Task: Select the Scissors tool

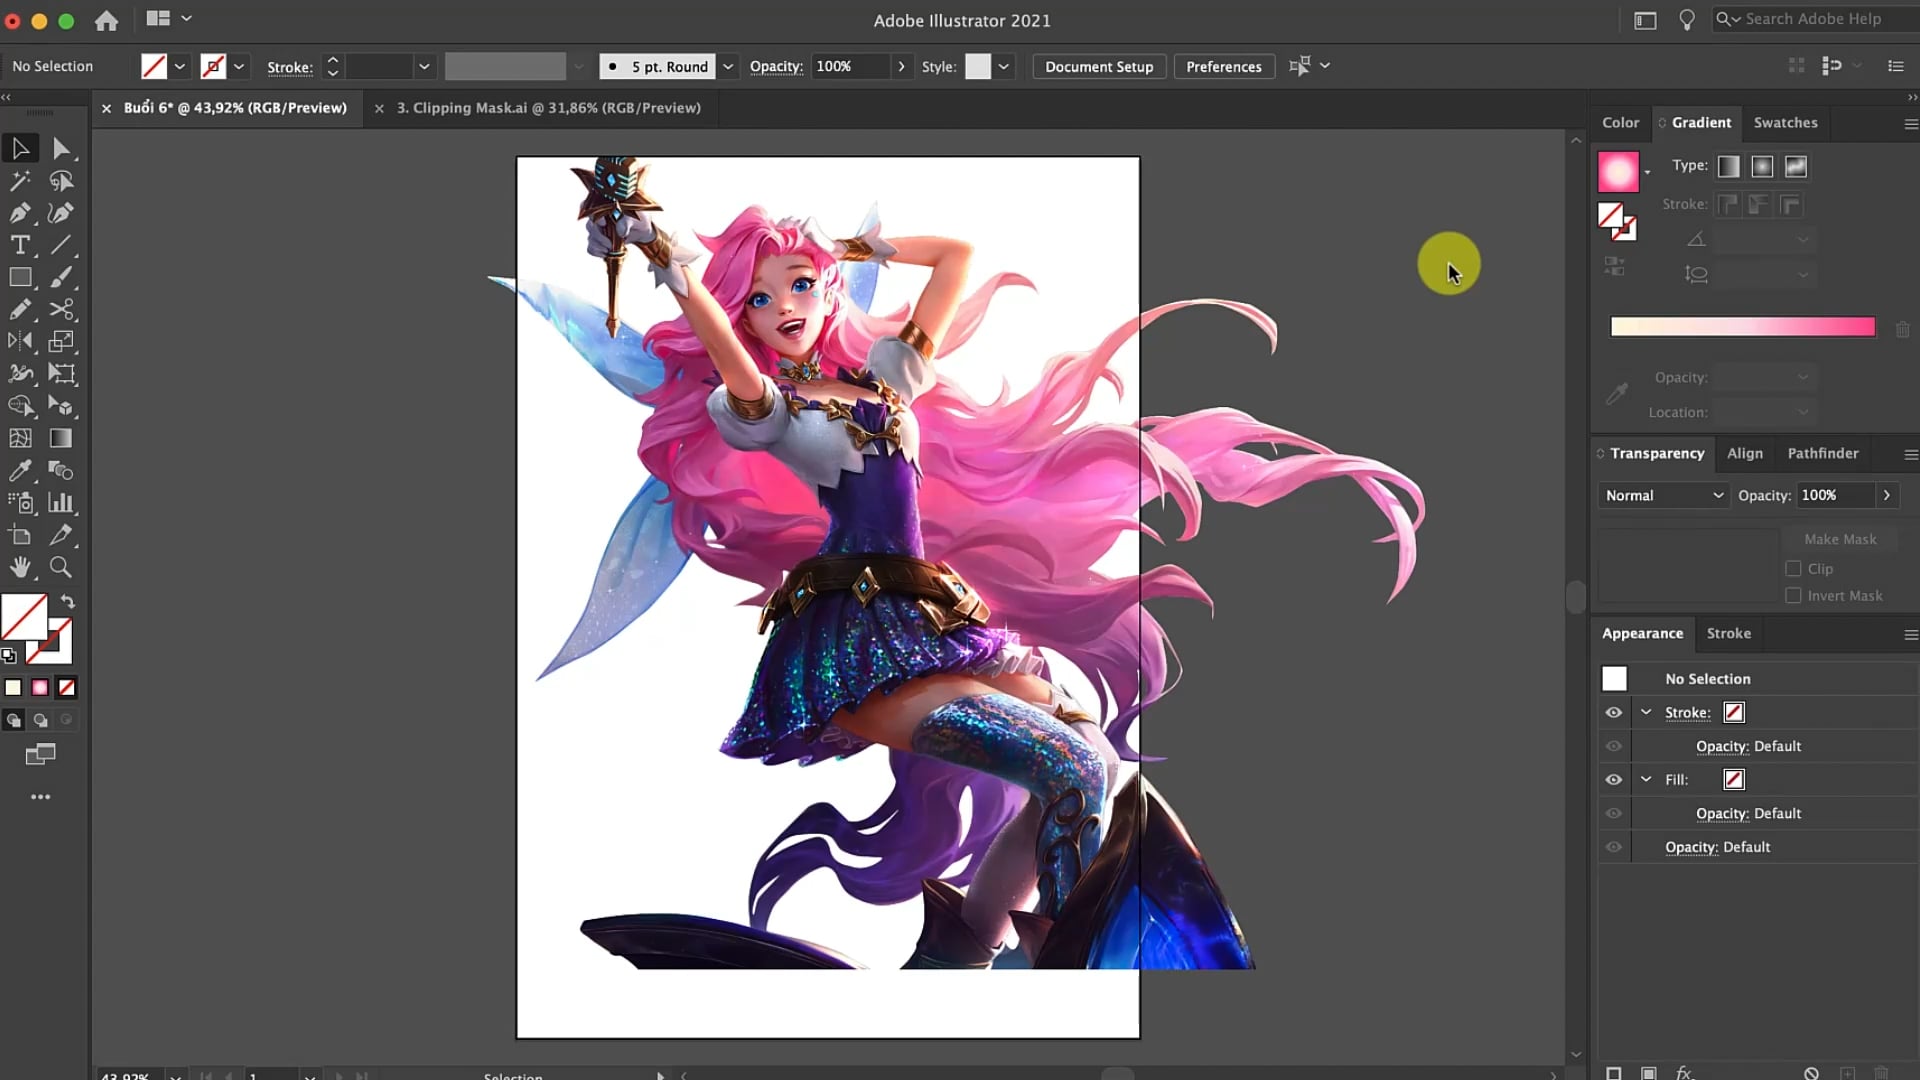Action: pos(61,309)
